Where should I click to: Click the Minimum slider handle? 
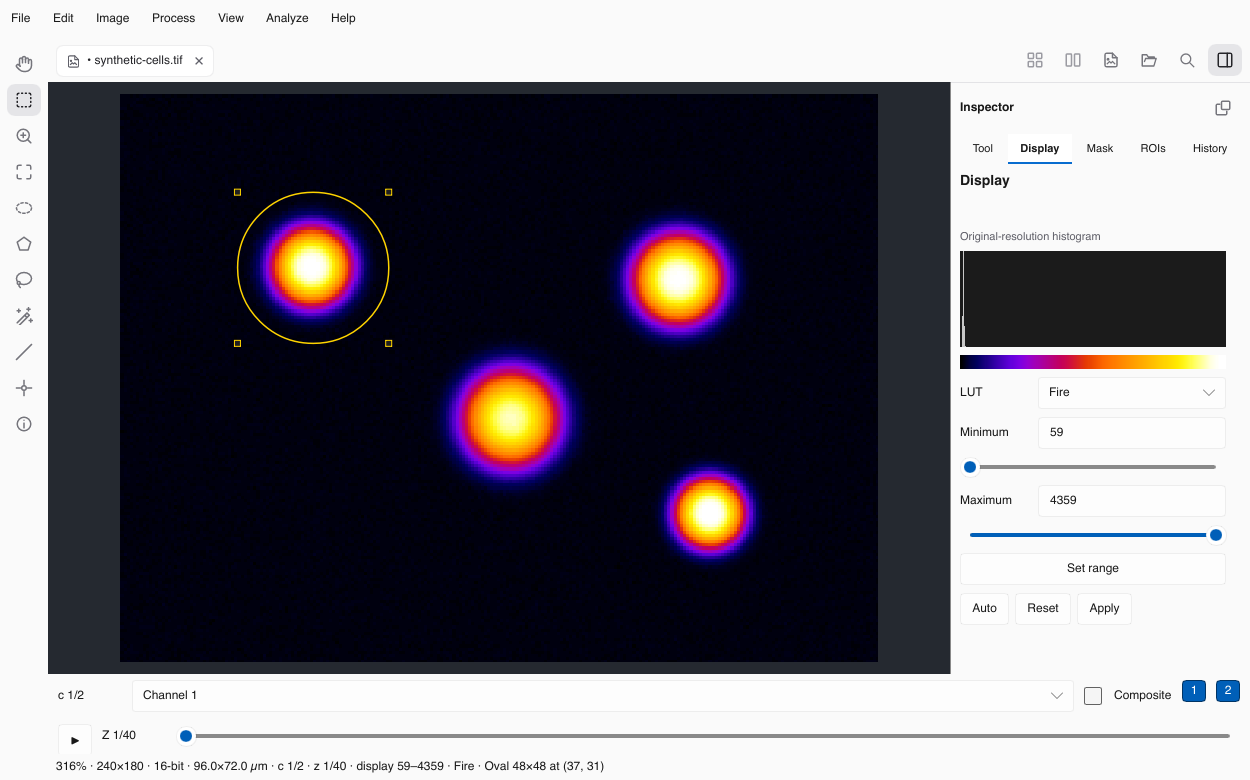[x=970, y=467]
